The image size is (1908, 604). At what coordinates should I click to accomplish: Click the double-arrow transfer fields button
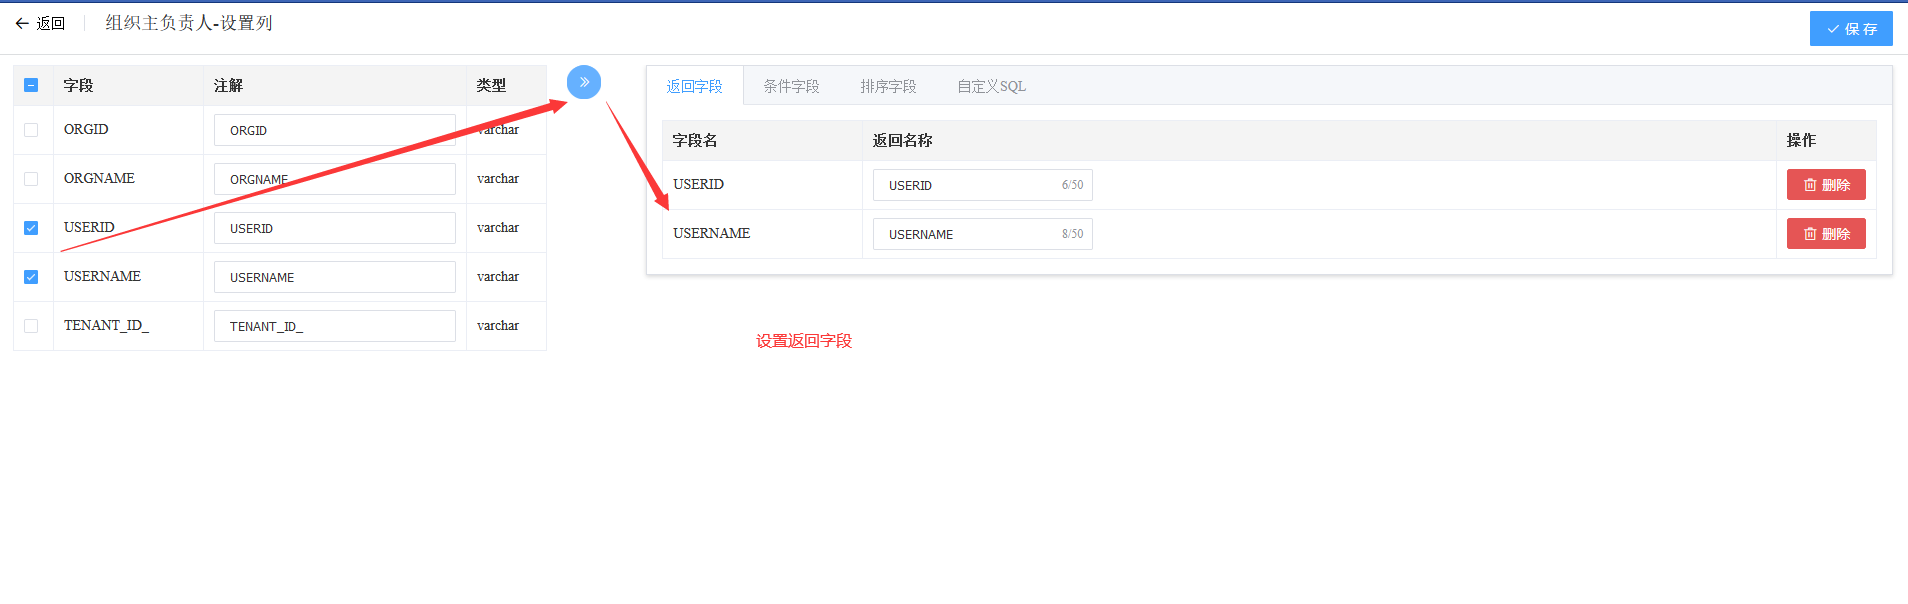(x=584, y=82)
